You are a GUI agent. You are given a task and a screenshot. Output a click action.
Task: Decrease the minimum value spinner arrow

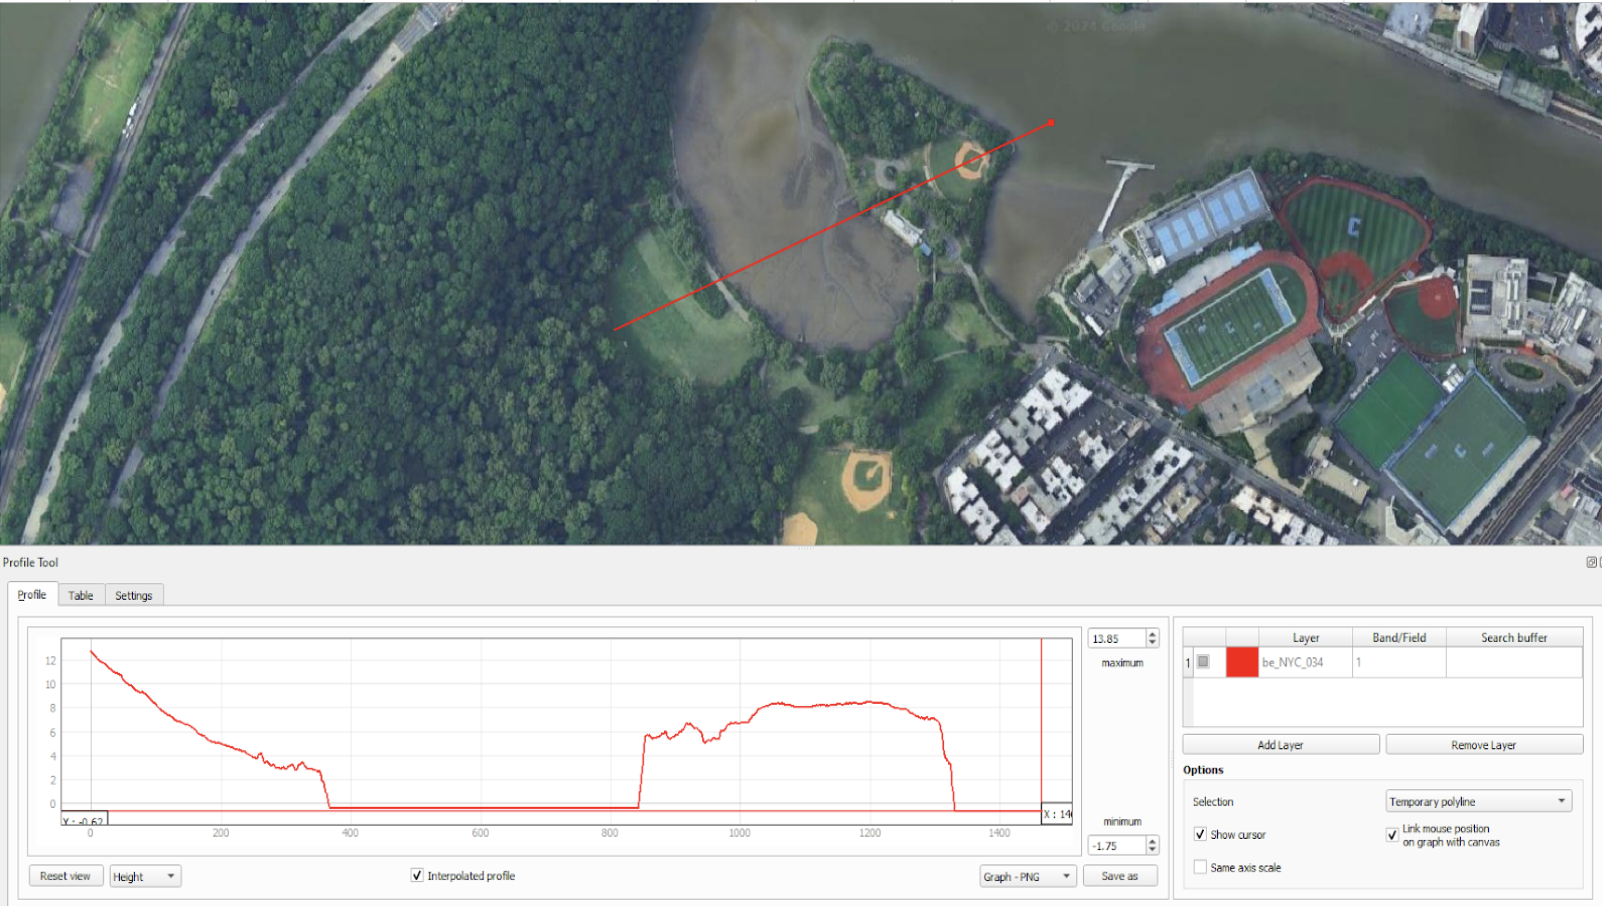(1152, 850)
